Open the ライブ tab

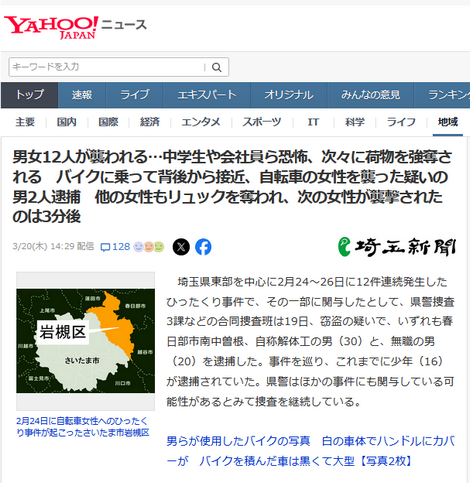(134, 95)
